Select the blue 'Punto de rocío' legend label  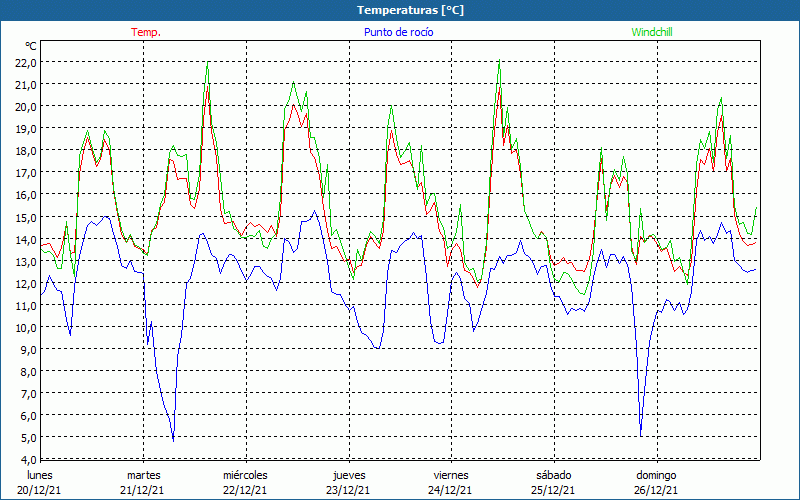point(398,32)
